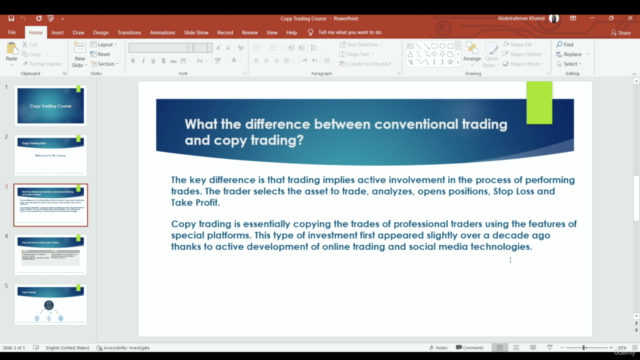Image resolution: width=640 pixels, height=360 pixels.
Task: Select slide 4 thumbnail
Action: tap(51, 254)
